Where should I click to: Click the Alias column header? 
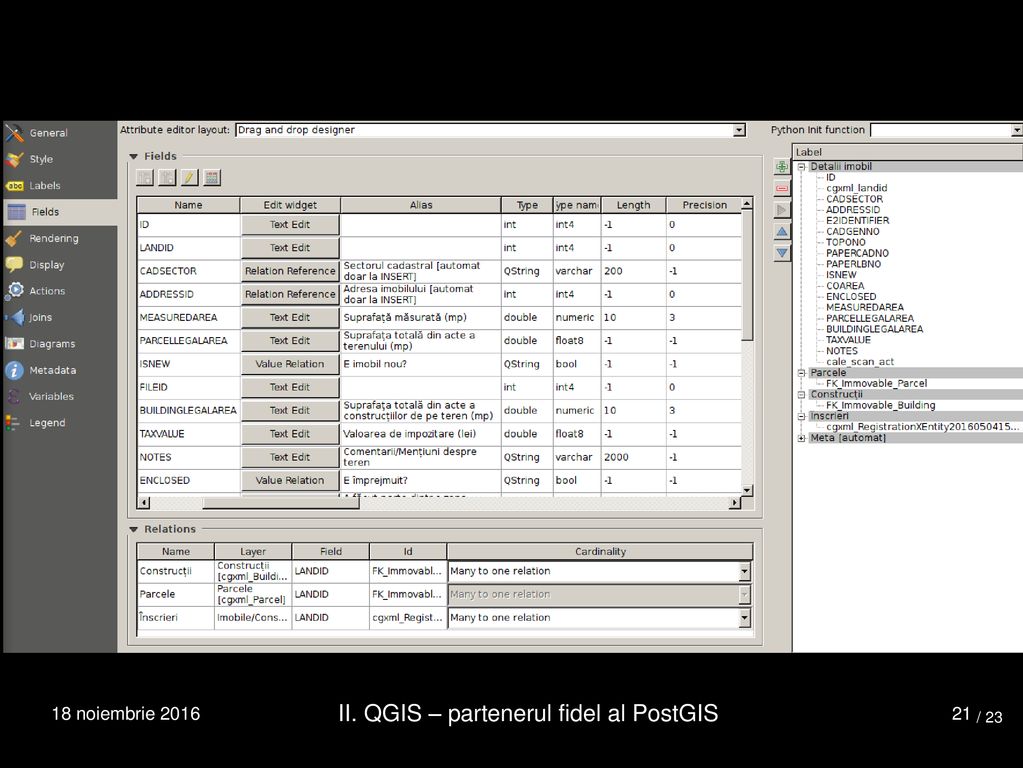tap(421, 205)
